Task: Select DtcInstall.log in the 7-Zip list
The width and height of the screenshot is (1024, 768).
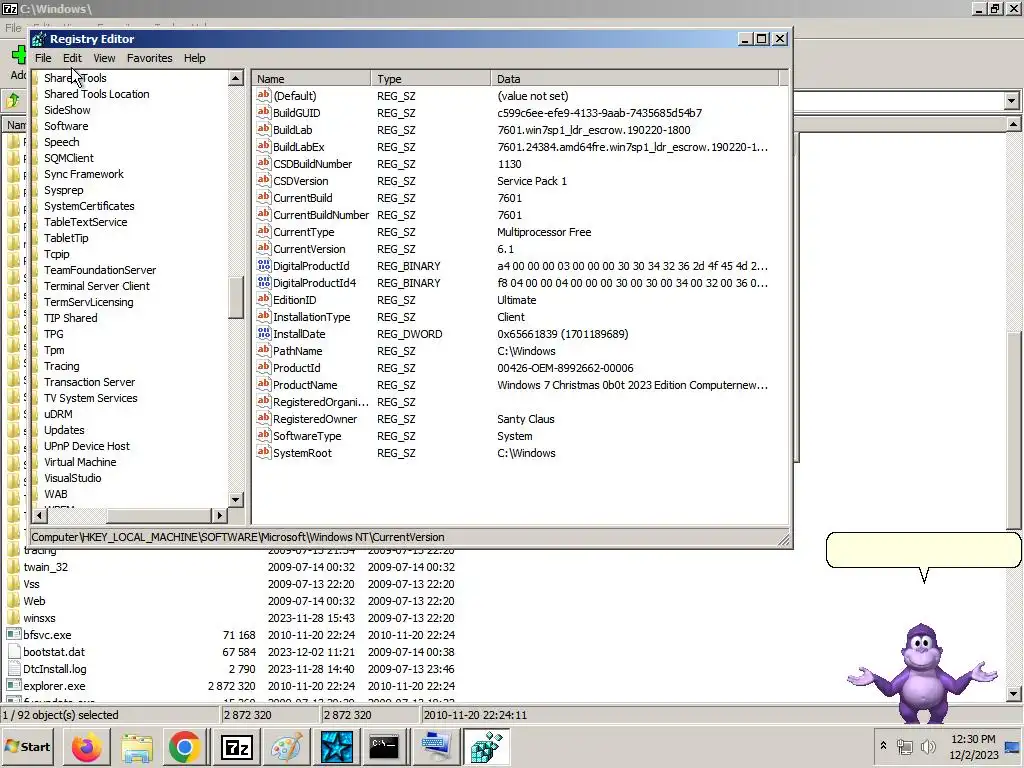Action: click(x=55, y=669)
